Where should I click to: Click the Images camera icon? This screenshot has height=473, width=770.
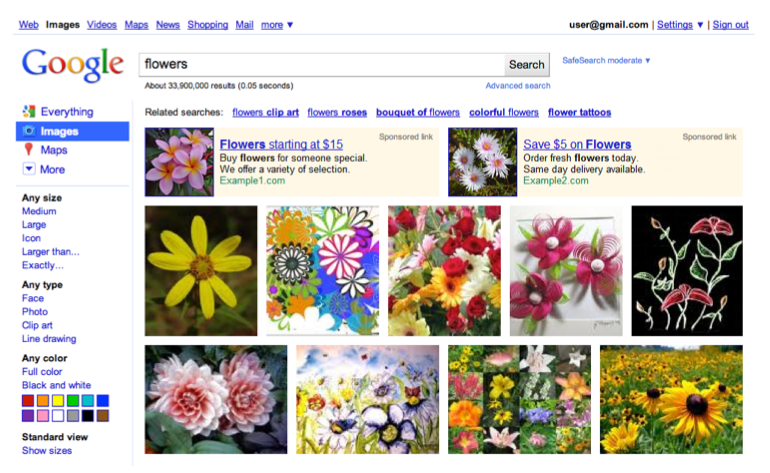29,131
